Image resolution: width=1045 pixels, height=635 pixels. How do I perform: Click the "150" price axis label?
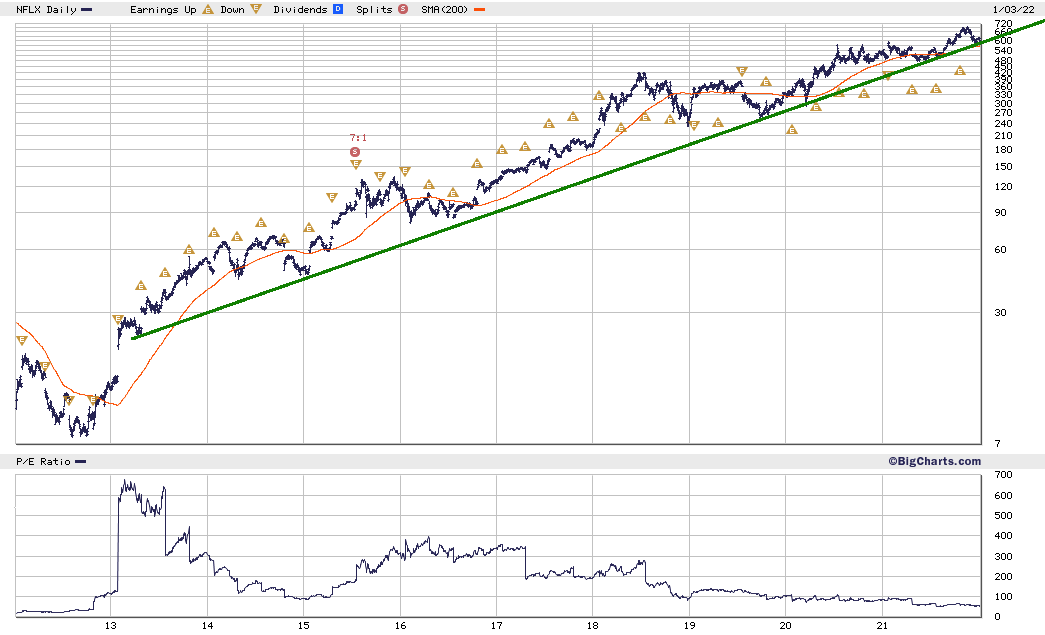point(1003,167)
